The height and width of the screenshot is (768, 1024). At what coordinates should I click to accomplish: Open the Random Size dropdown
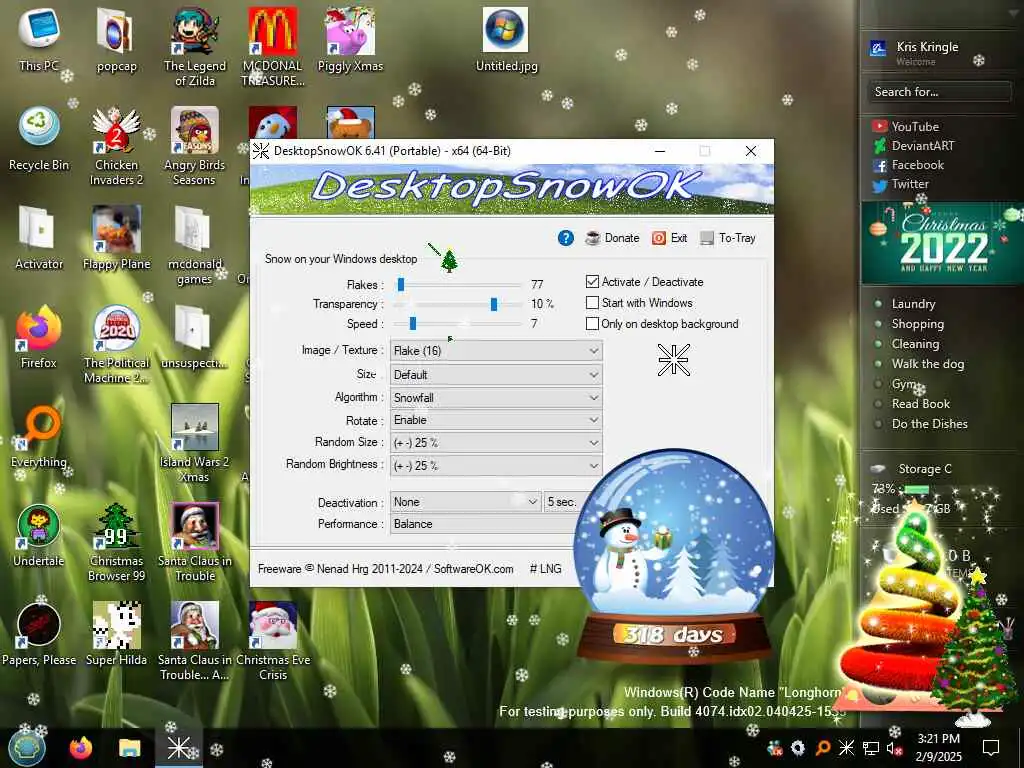point(496,443)
